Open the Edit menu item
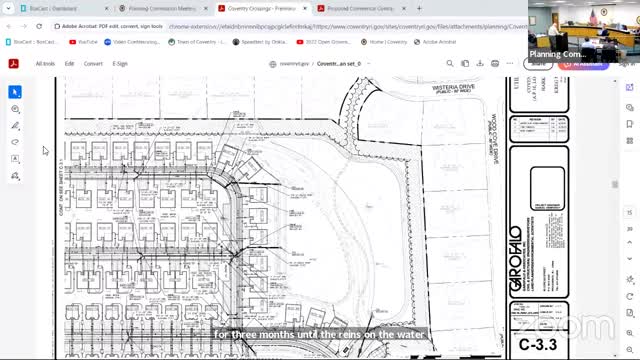Image resolution: width=640 pixels, height=360 pixels. (69, 64)
